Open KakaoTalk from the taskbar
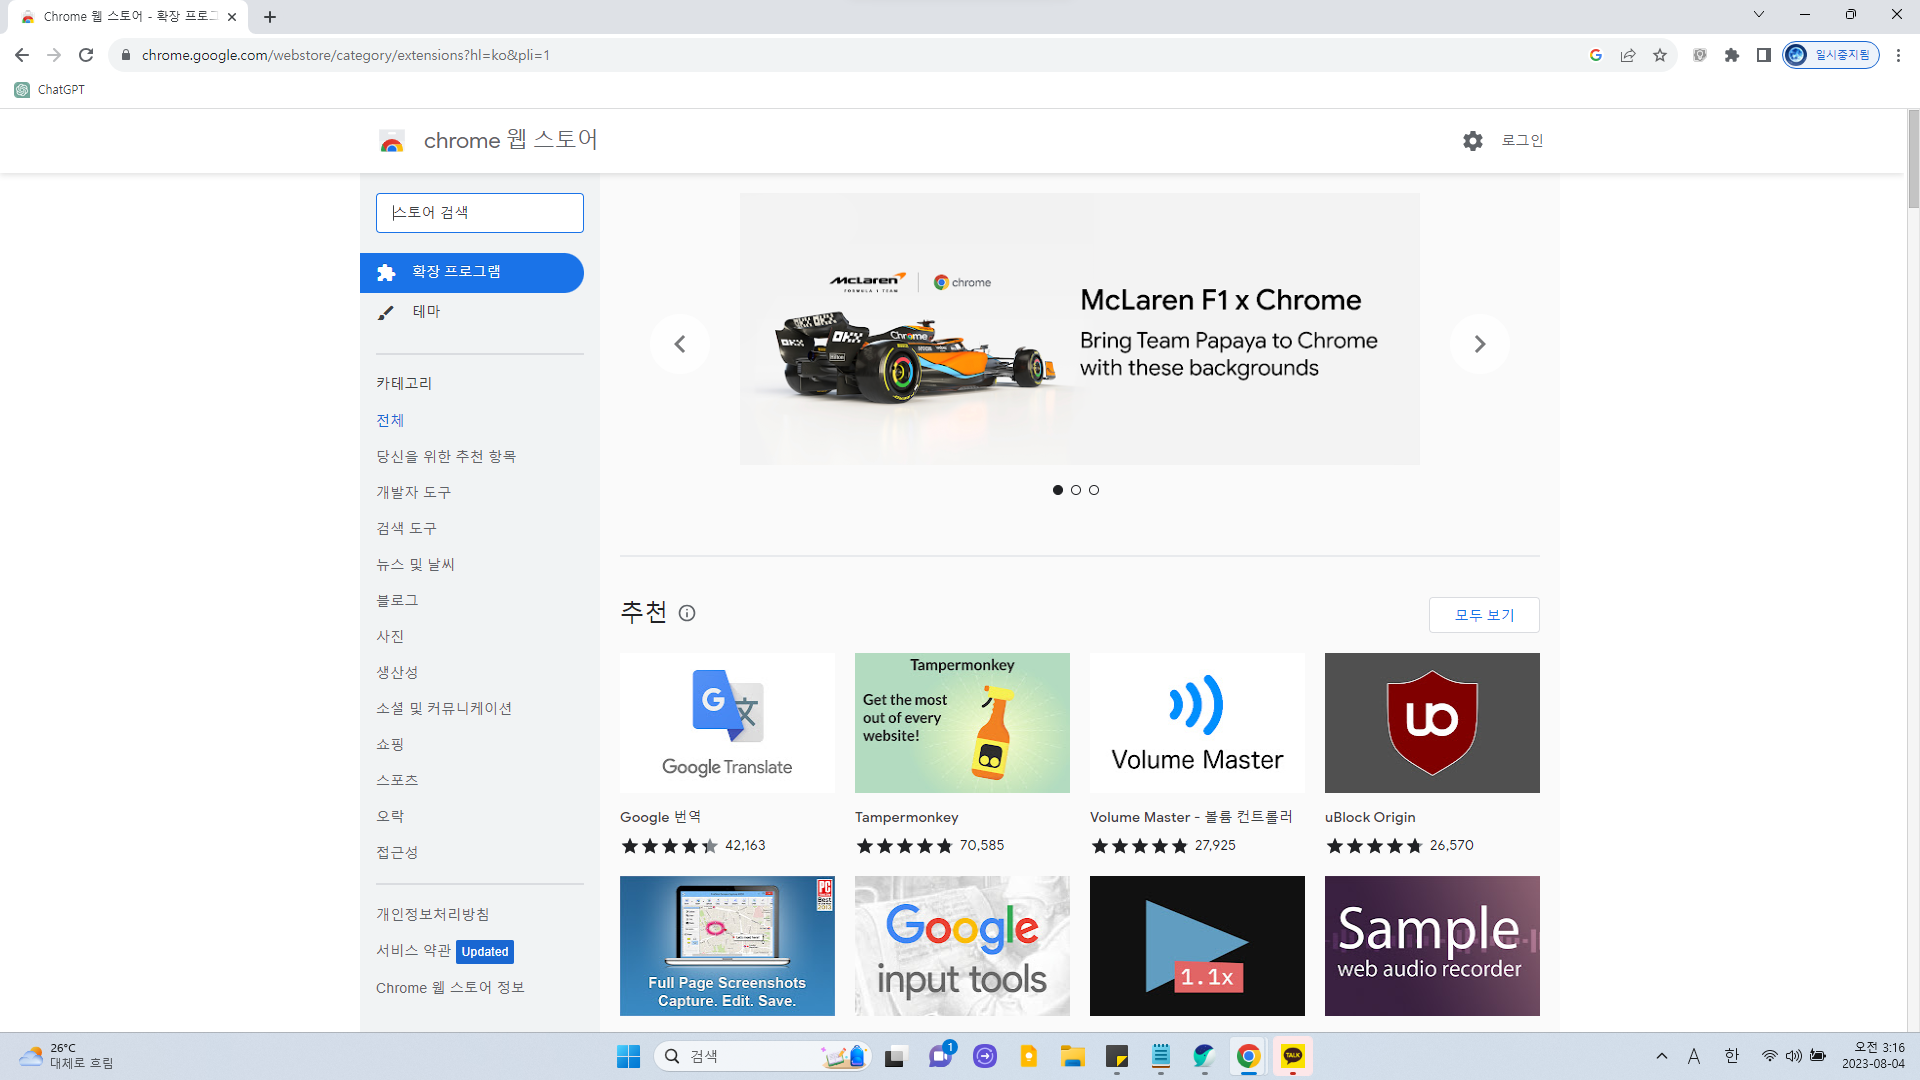The width and height of the screenshot is (1920, 1080). (1293, 1056)
